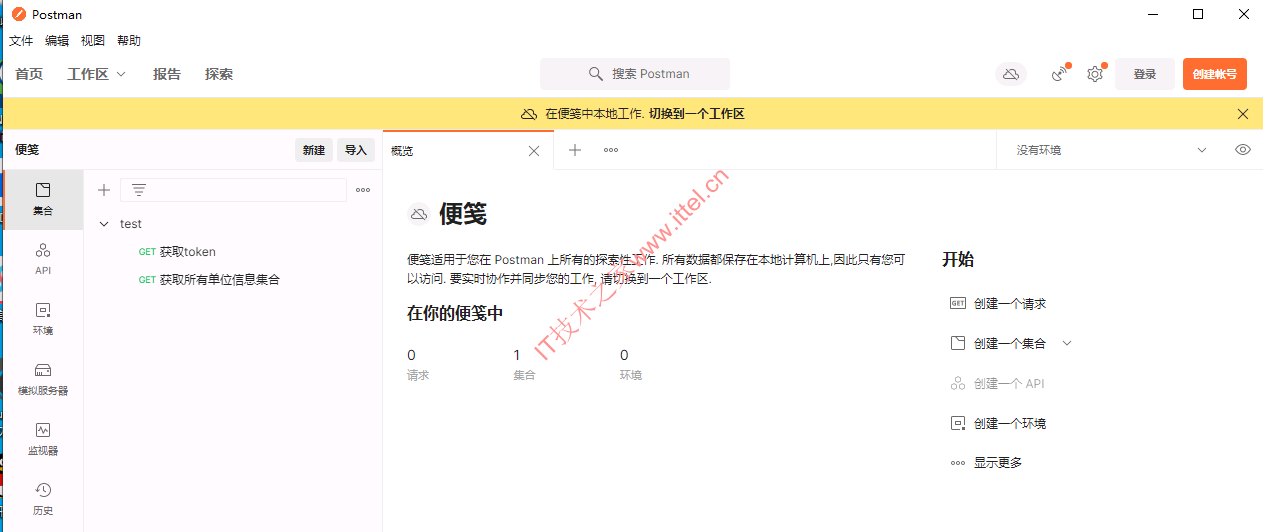Open a new tab with the plus icon
The width and height of the screenshot is (1263, 532).
(575, 150)
